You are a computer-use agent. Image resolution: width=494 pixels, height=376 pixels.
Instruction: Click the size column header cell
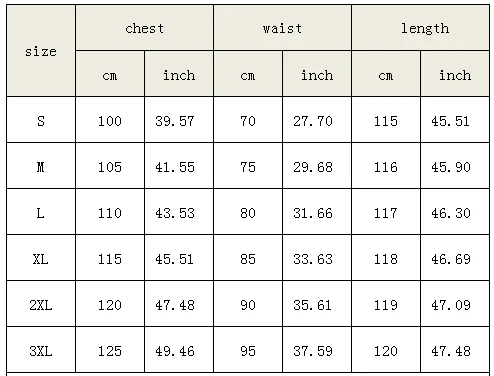point(41,51)
